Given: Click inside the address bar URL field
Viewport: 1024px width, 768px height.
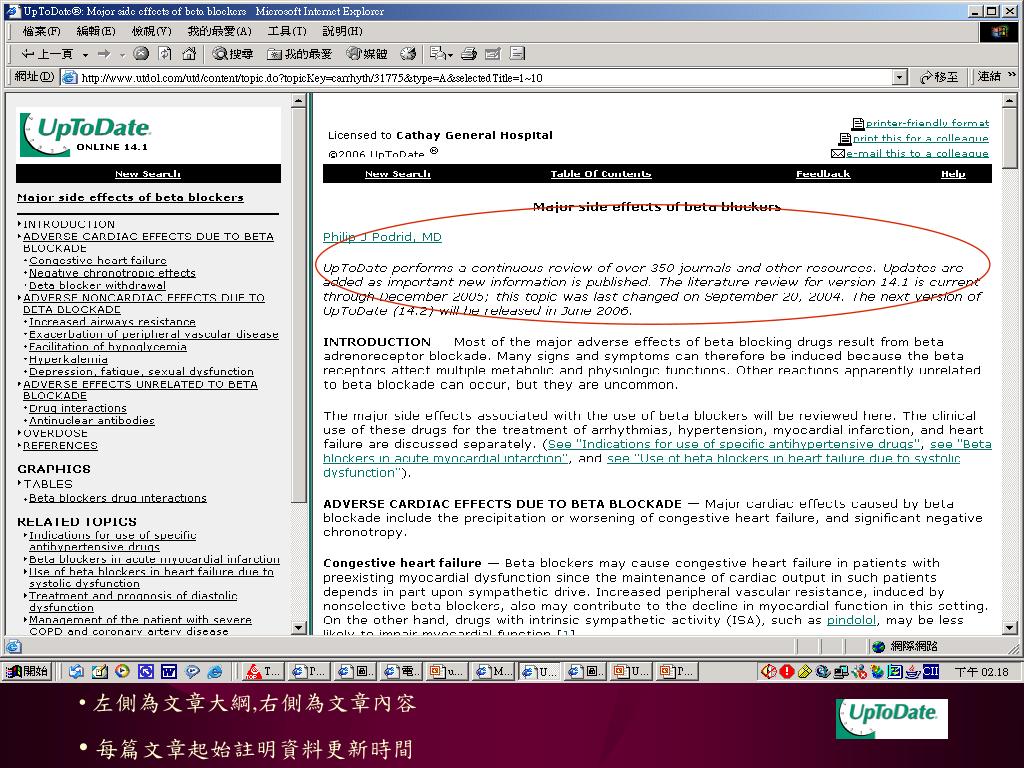Looking at the screenshot, I should pos(485,78).
